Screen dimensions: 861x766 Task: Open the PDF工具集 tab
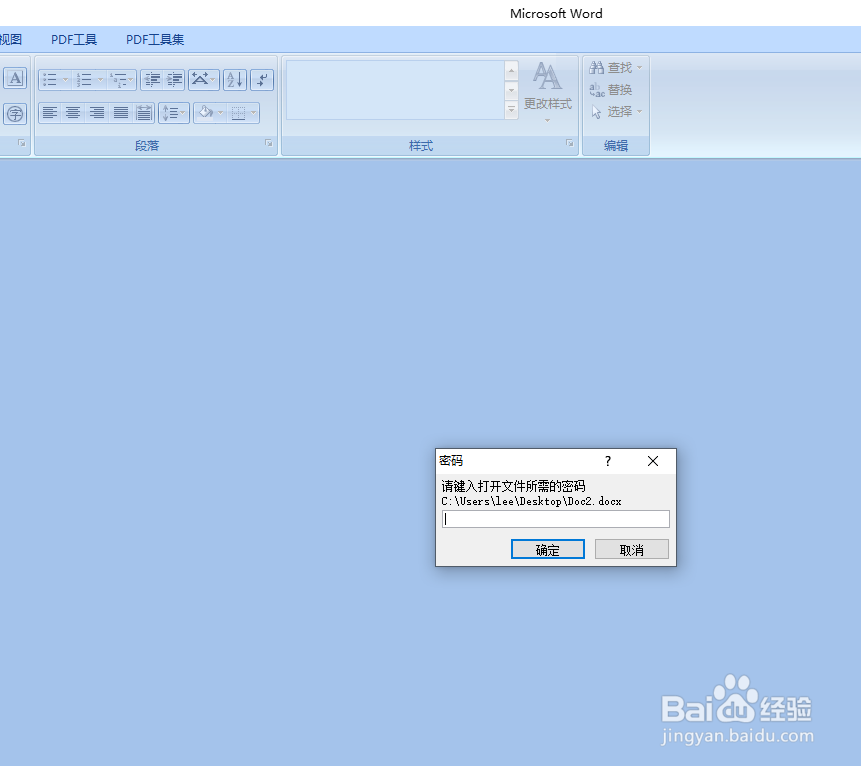coord(155,40)
